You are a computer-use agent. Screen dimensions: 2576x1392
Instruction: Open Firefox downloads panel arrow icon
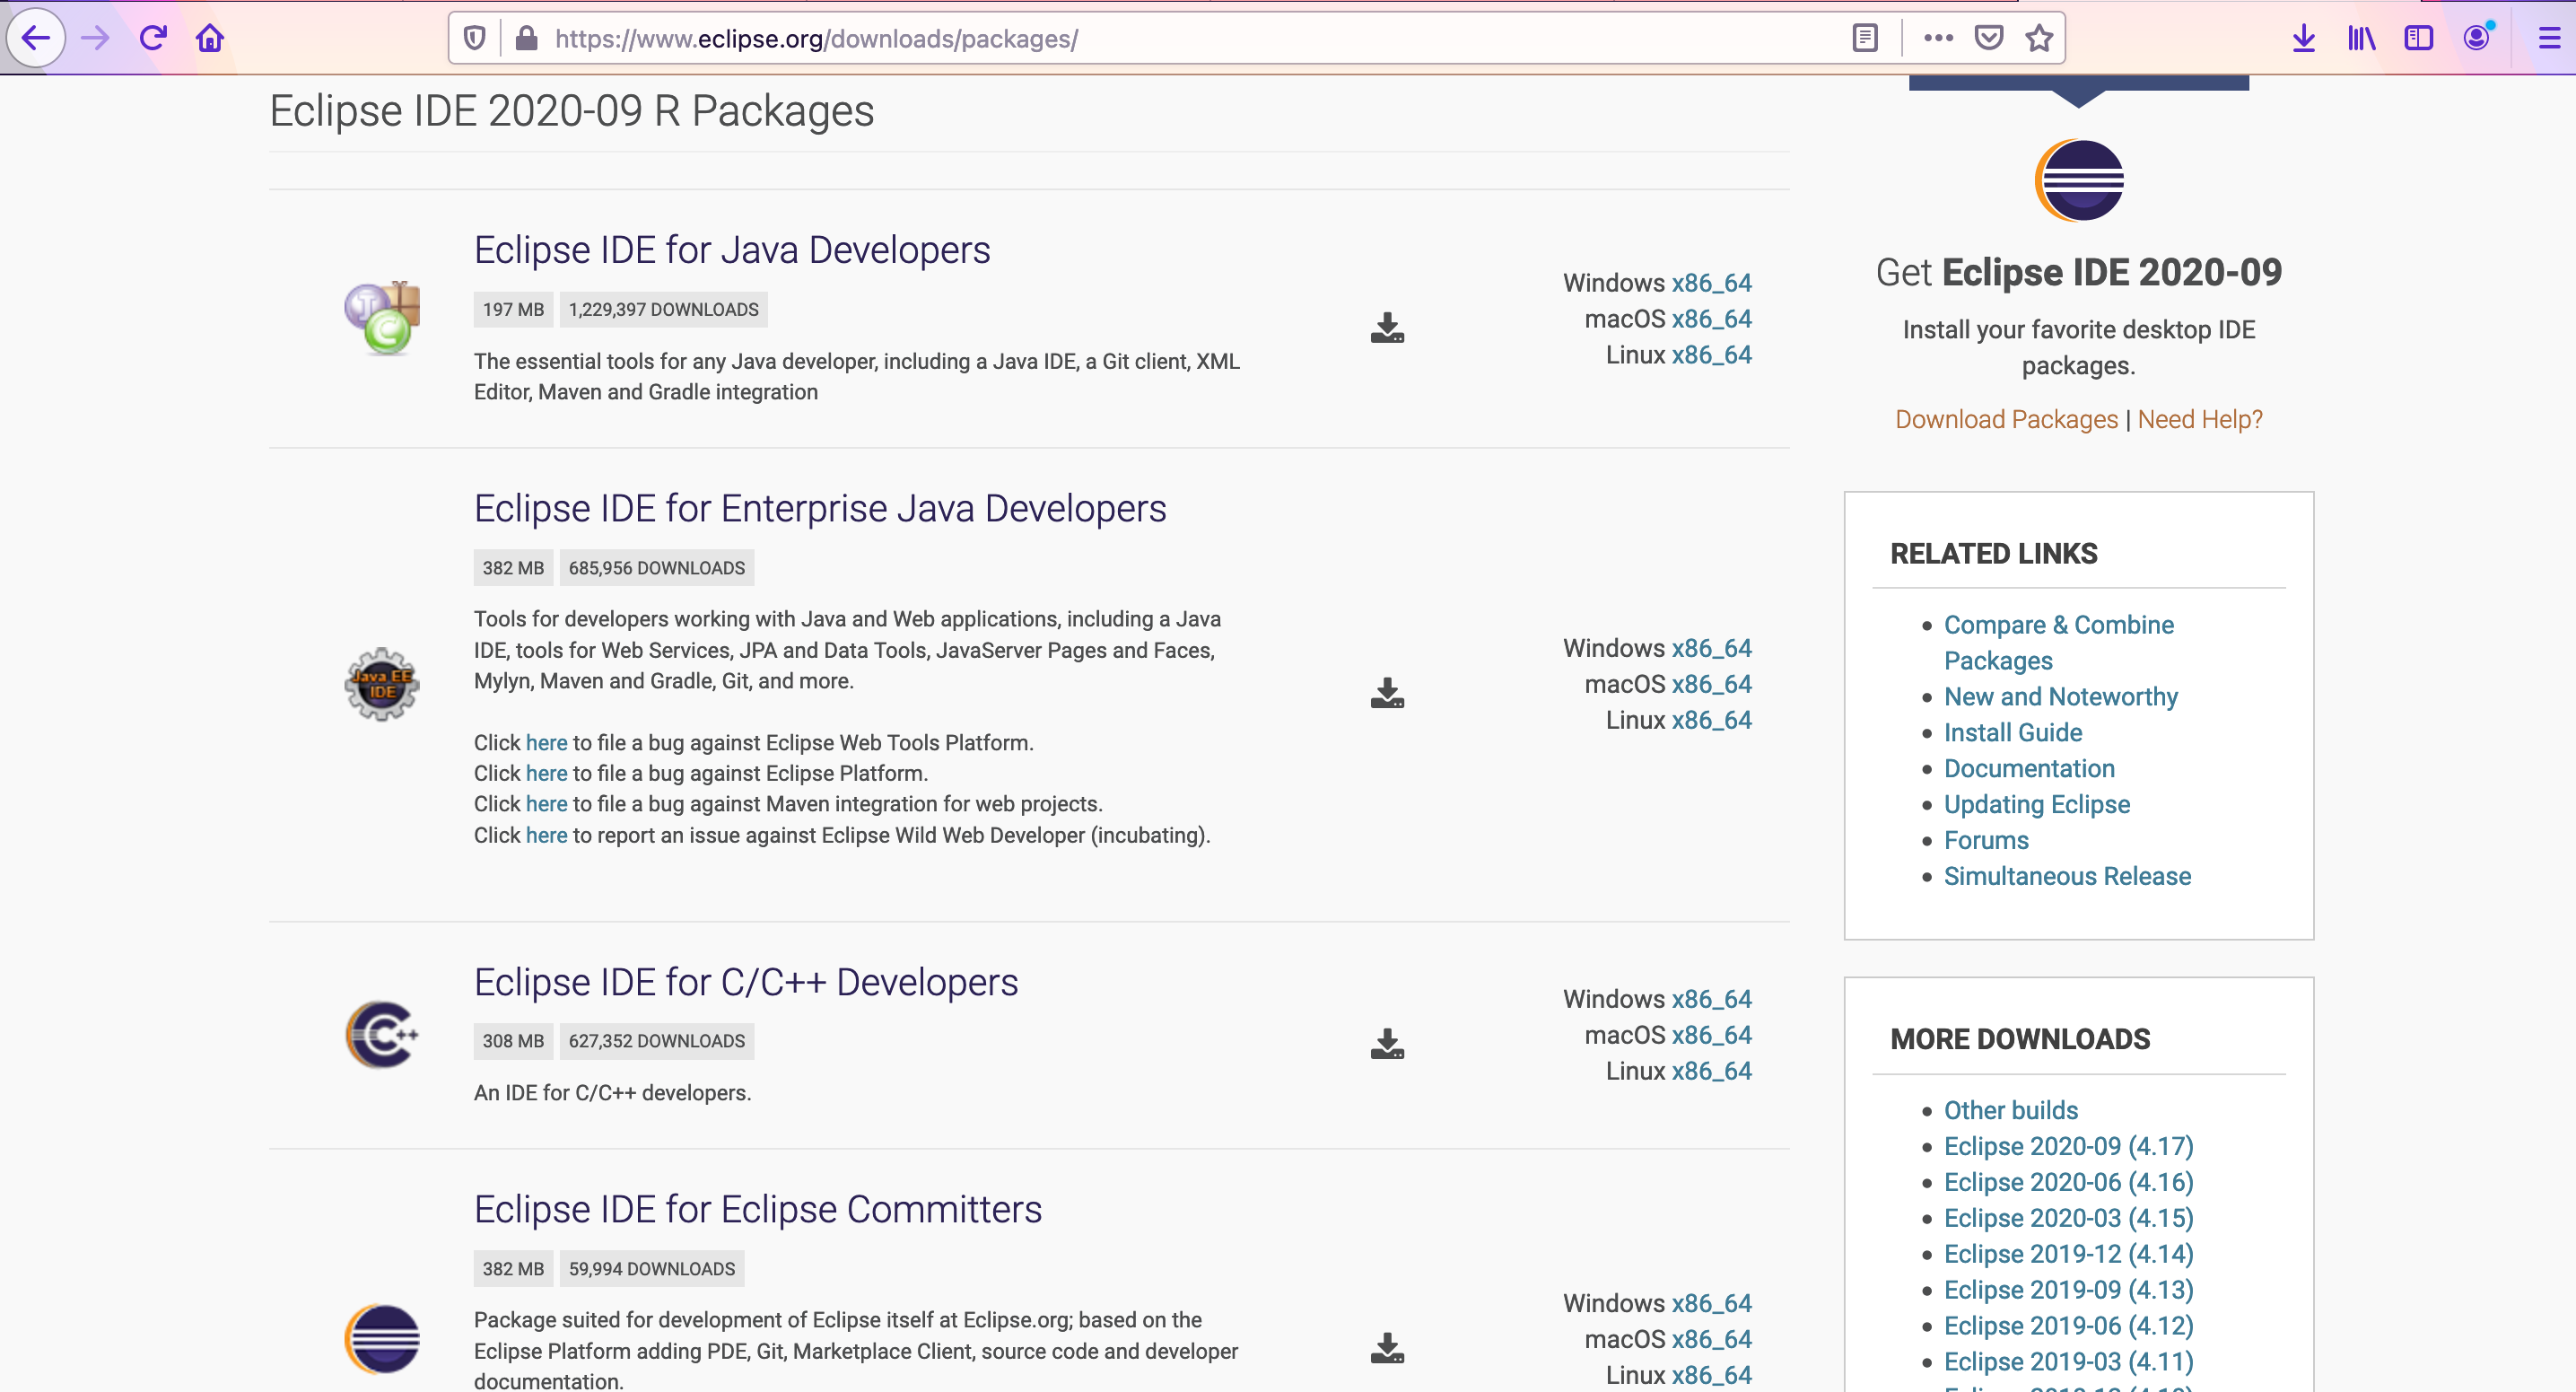(x=2303, y=38)
